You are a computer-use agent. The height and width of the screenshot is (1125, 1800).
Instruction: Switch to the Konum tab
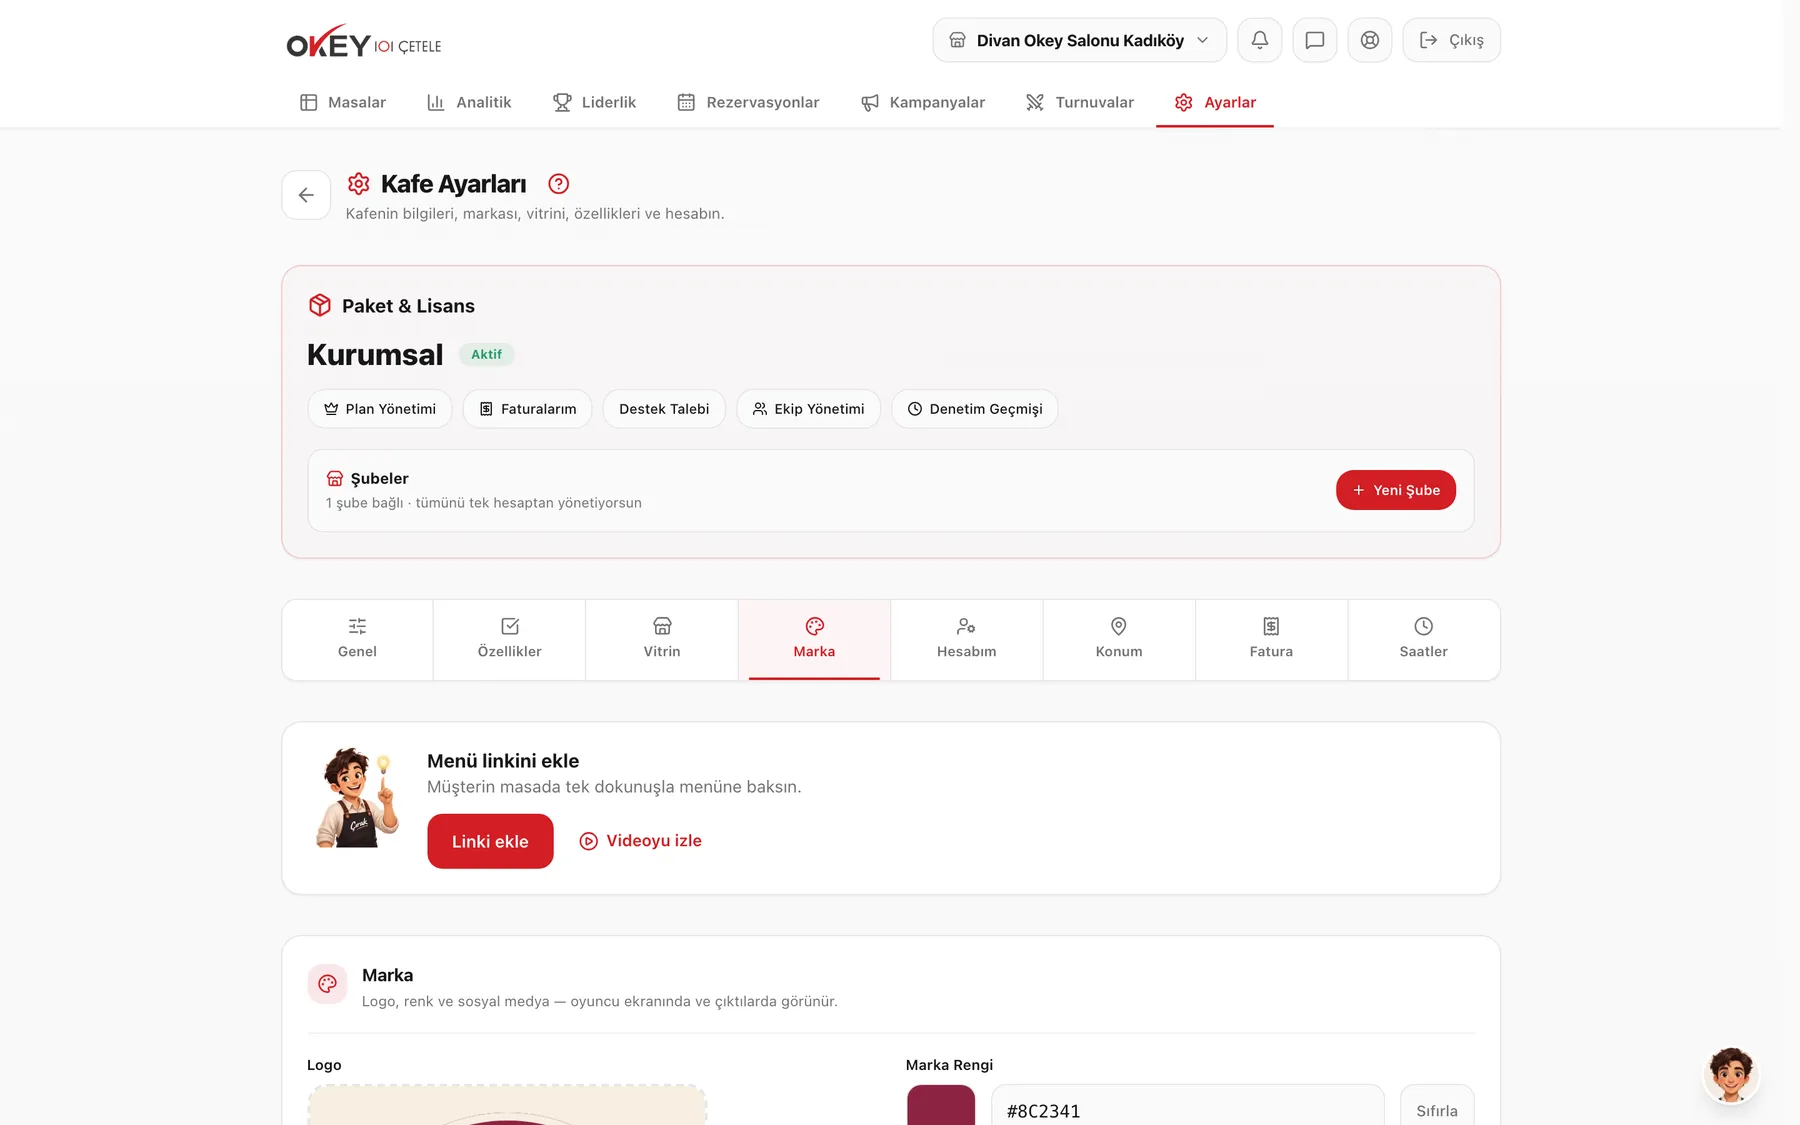point(1119,640)
